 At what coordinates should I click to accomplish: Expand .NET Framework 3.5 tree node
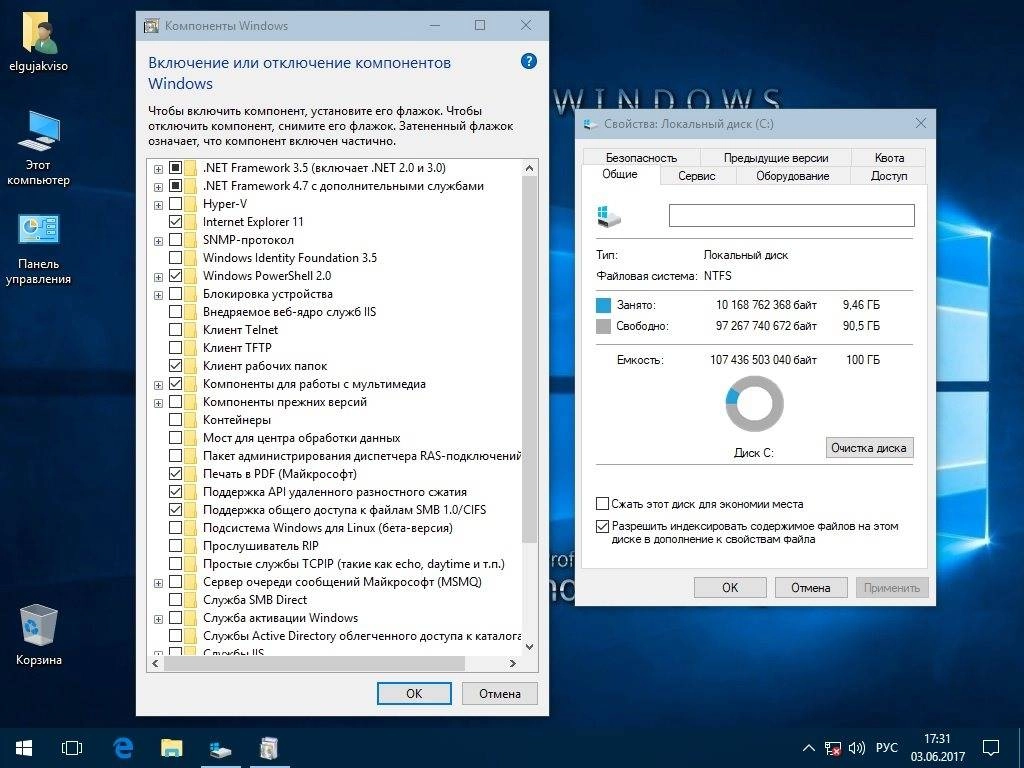click(x=158, y=168)
